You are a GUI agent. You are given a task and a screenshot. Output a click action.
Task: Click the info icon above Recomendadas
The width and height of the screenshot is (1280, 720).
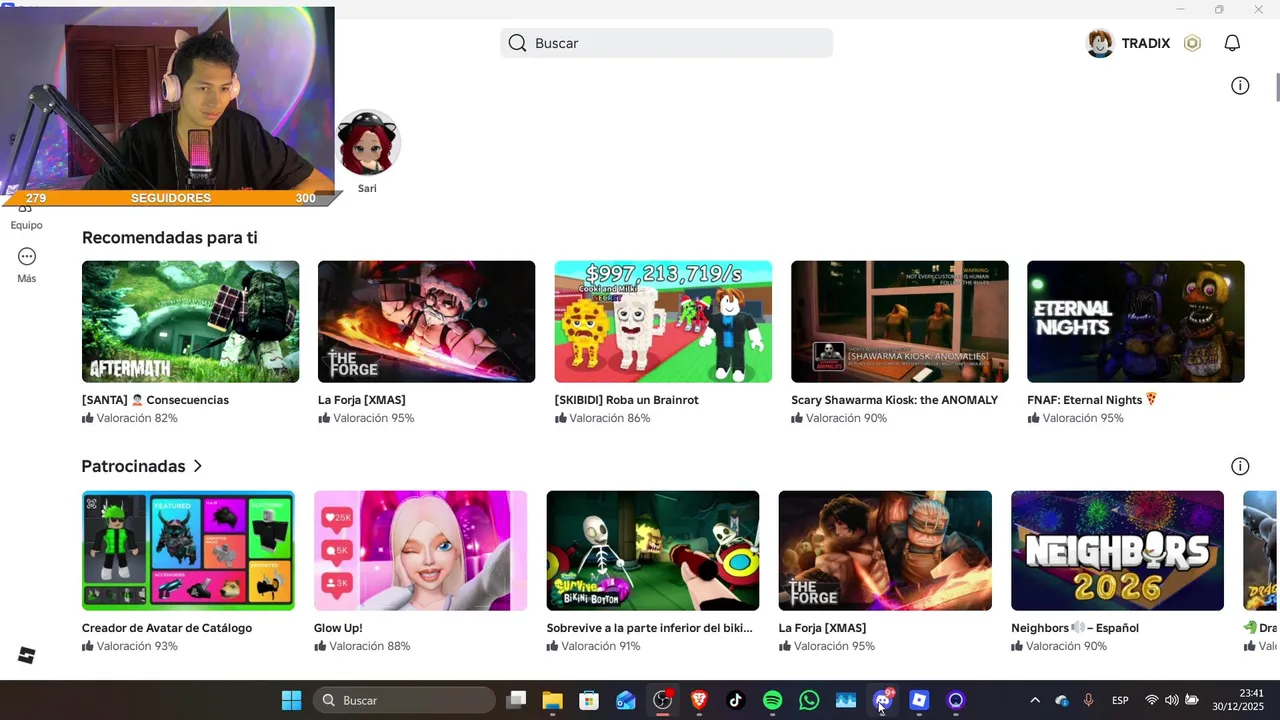point(1240,86)
